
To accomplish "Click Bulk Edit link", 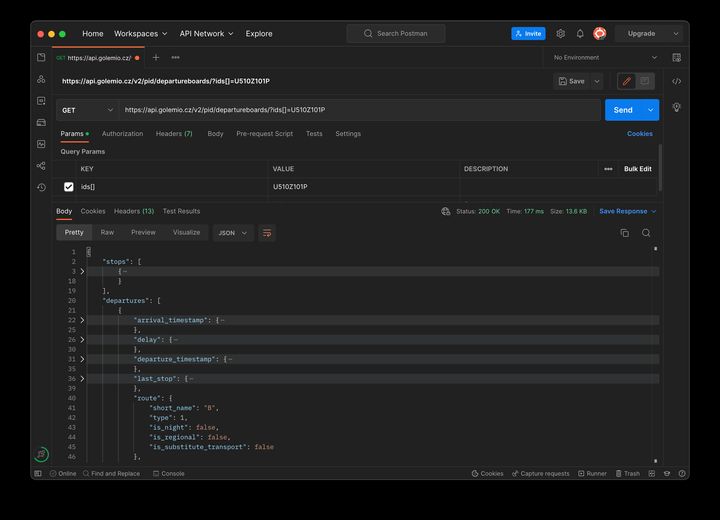I will [637, 169].
